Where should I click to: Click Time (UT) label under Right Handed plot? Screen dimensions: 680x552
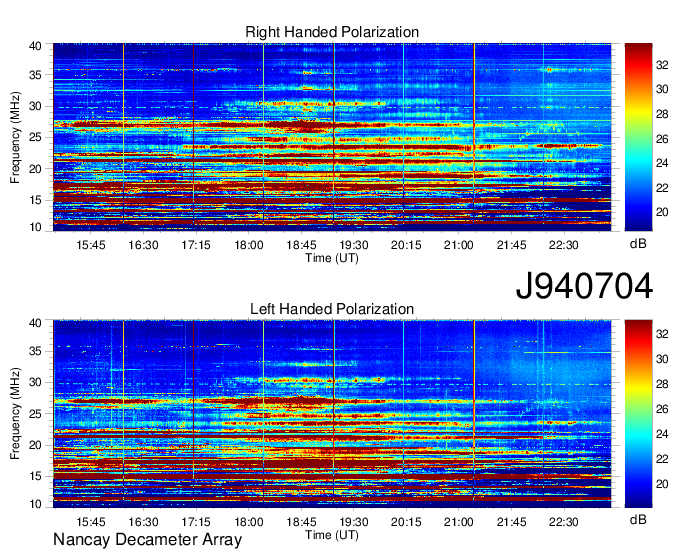[332, 258]
